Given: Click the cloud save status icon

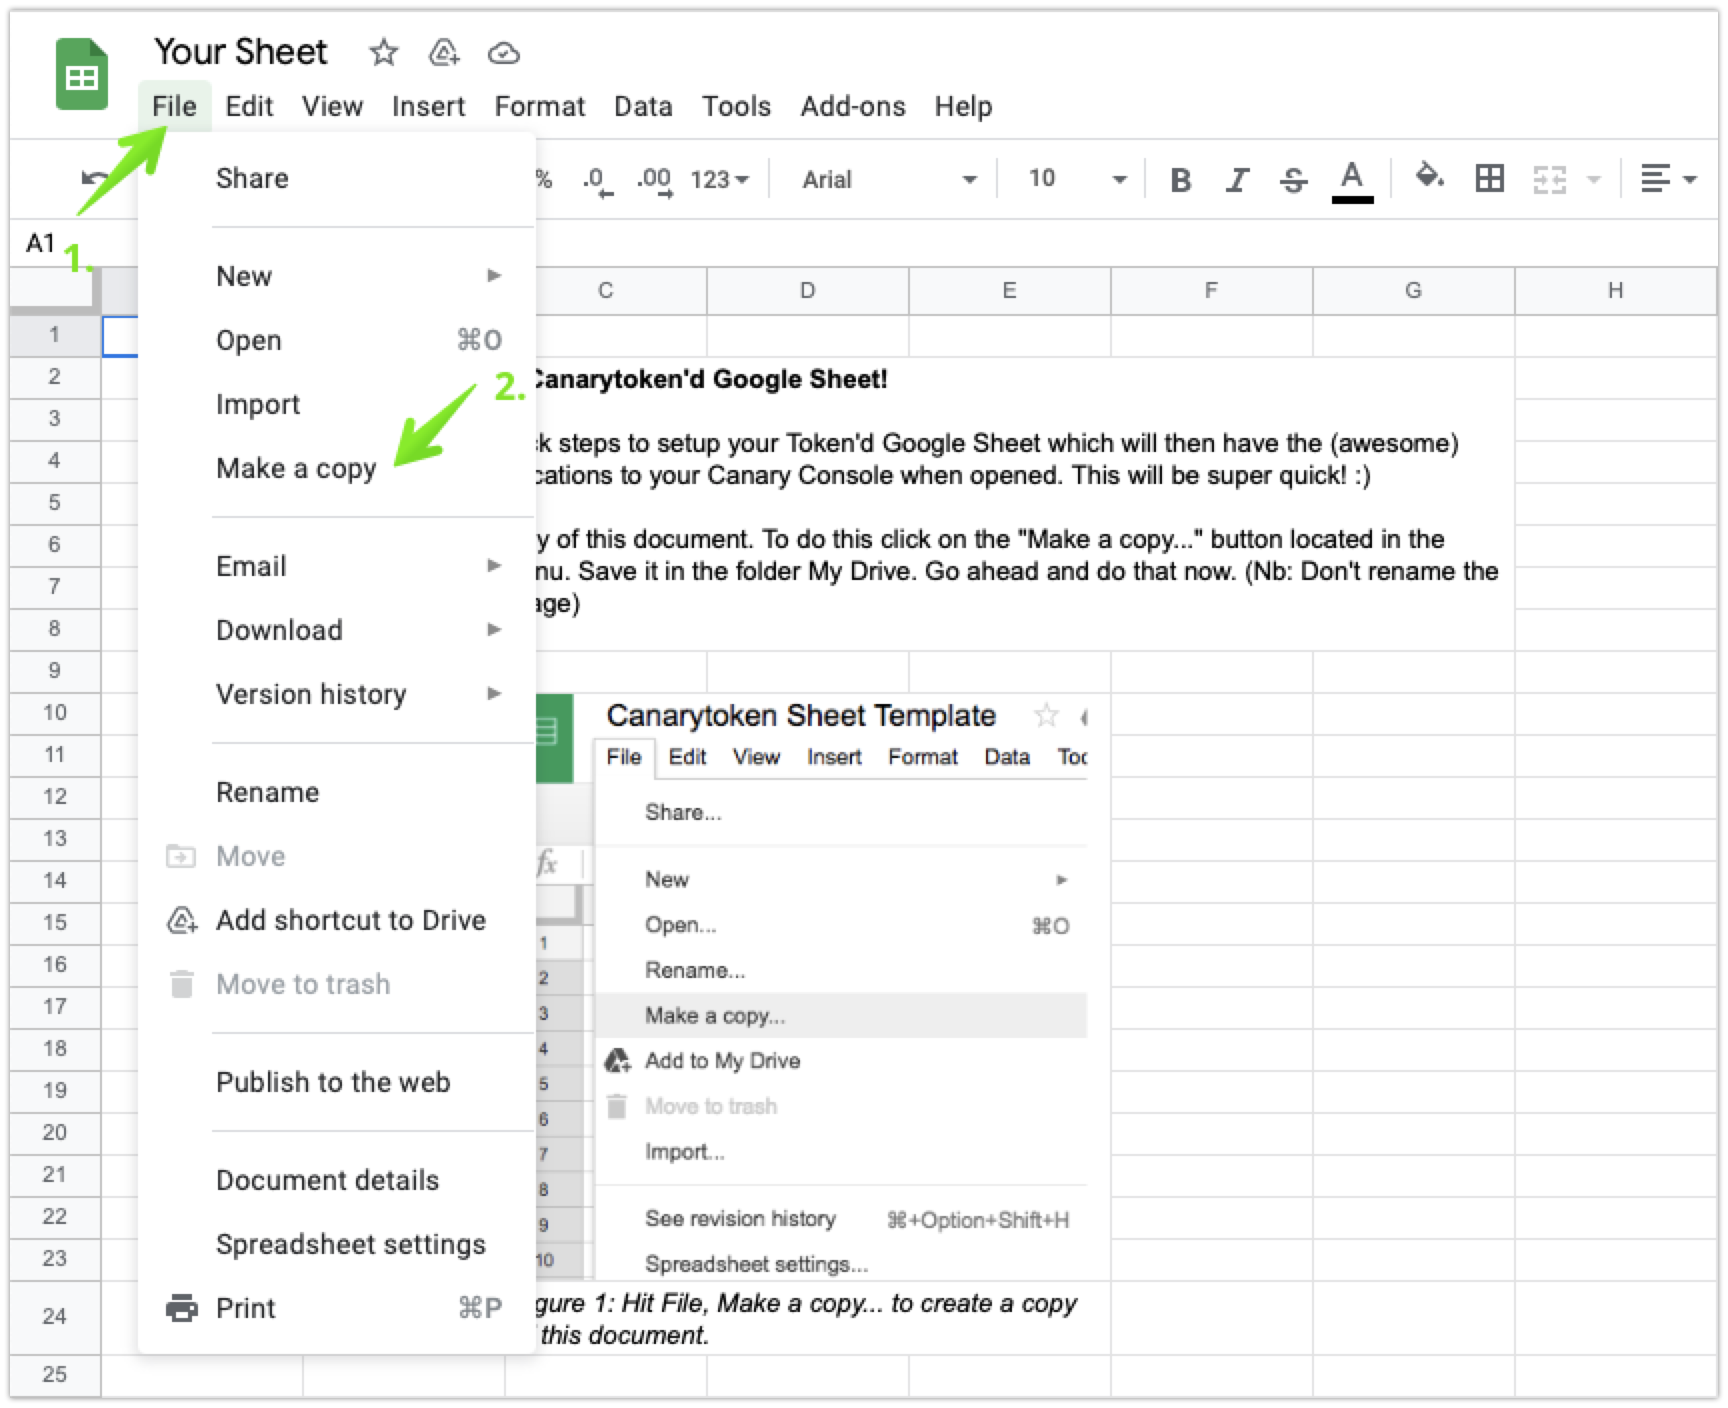Looking at the screenshot, I should (x=503, y=52).
